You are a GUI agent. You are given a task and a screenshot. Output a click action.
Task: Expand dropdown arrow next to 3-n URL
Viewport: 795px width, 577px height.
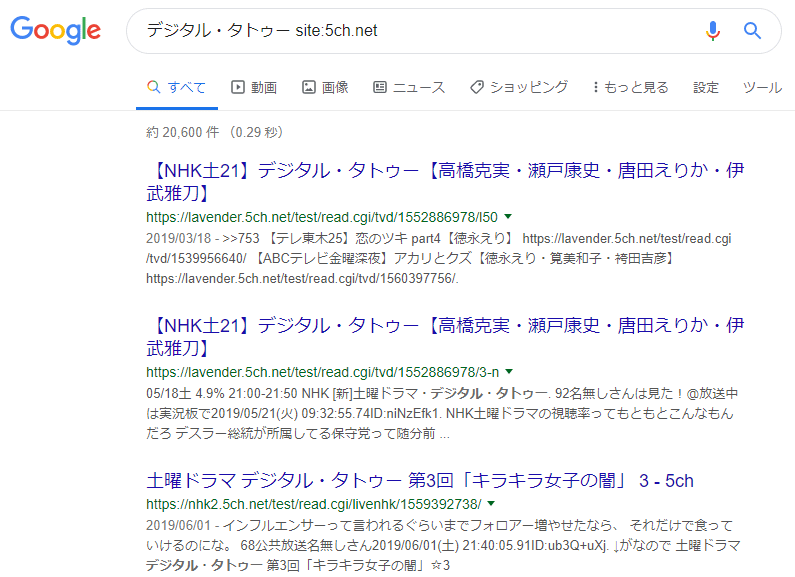tap(510, 372)
